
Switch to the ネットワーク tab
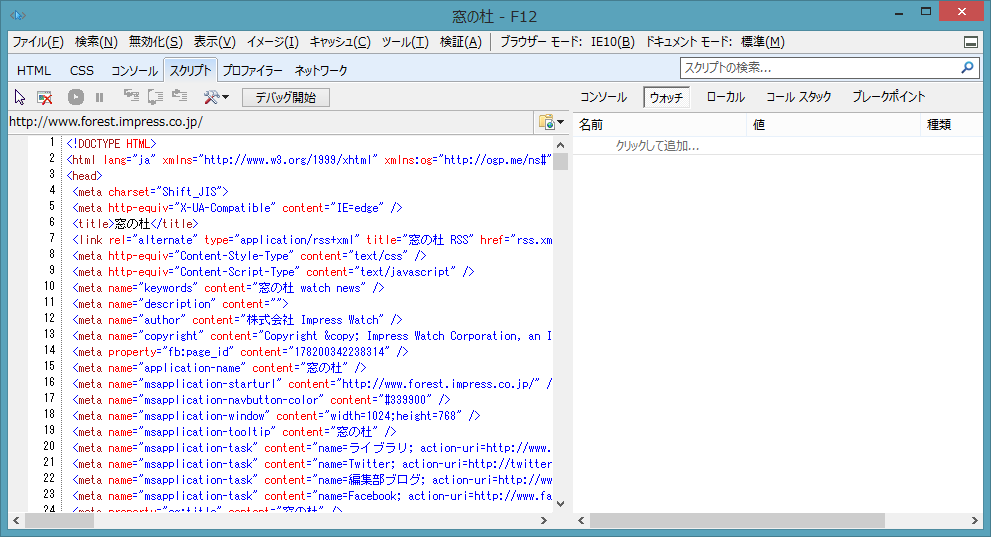tap(321, 70)
